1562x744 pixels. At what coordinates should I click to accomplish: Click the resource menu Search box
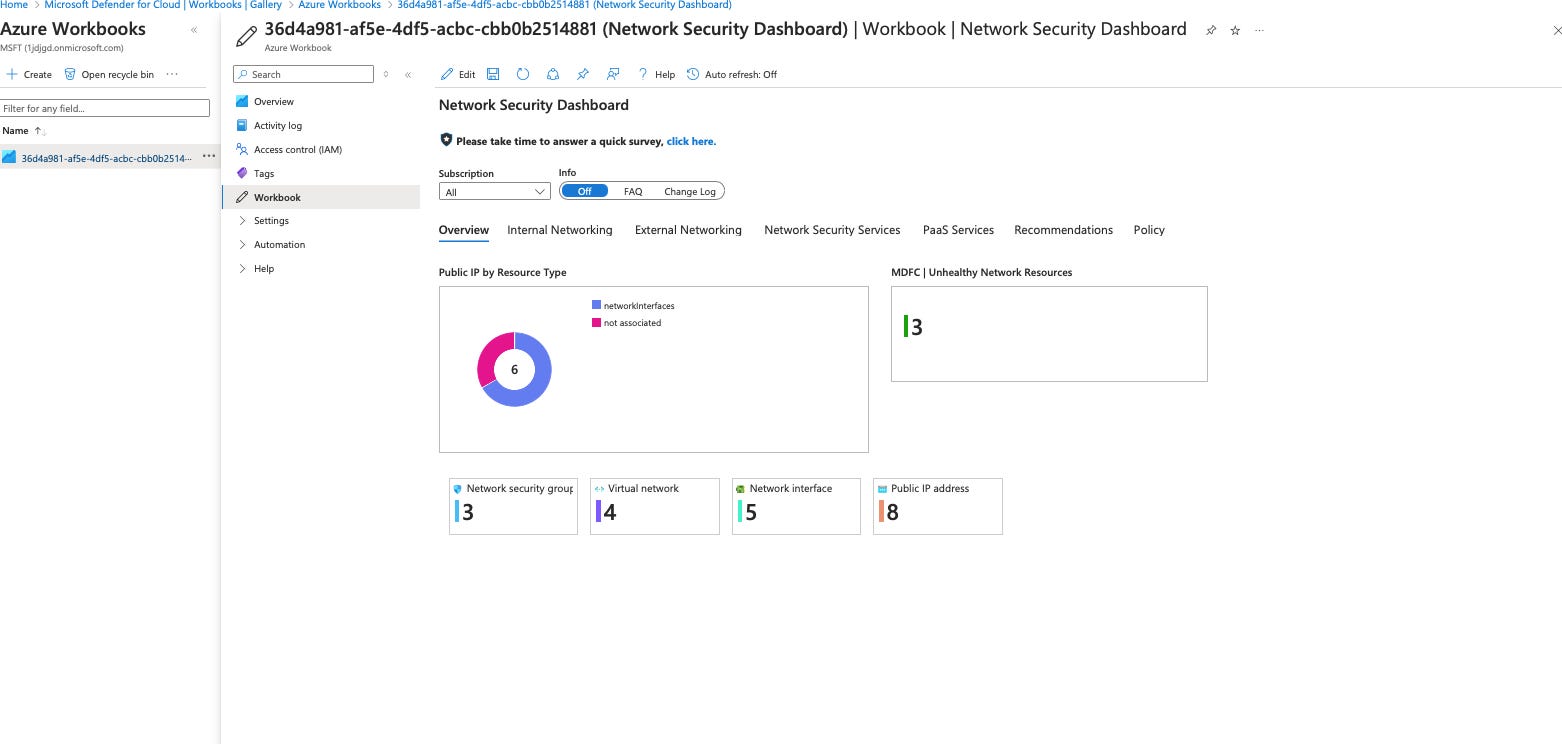pyautogui.click(x=303, y=74)
